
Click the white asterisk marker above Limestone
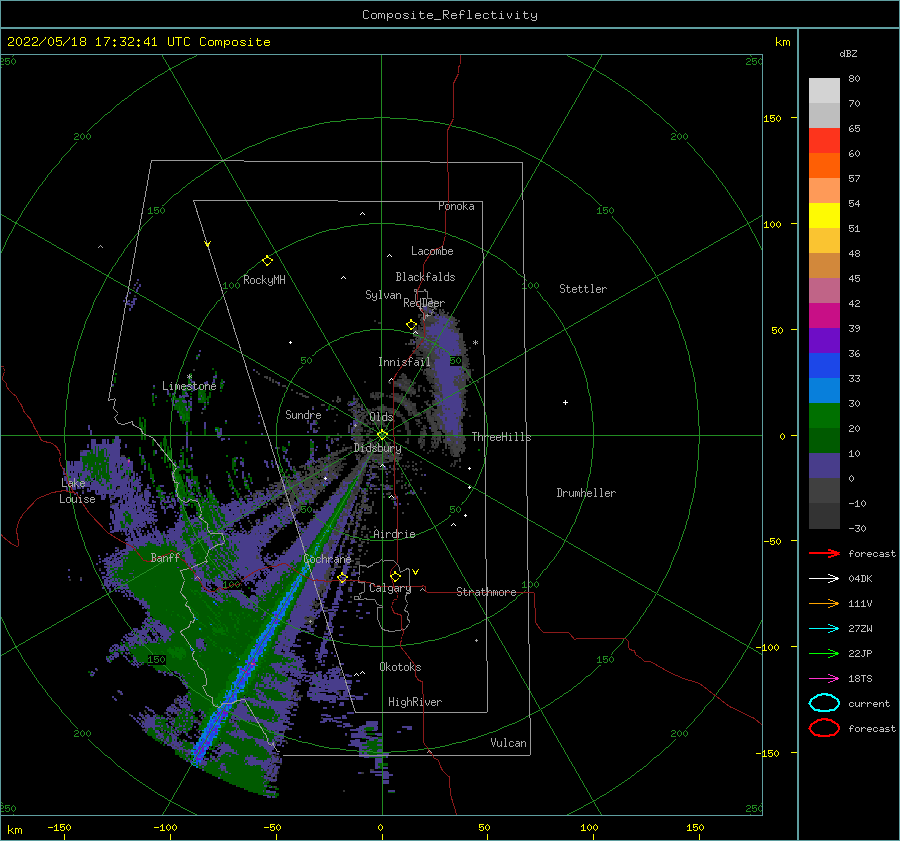pos(189,377)
